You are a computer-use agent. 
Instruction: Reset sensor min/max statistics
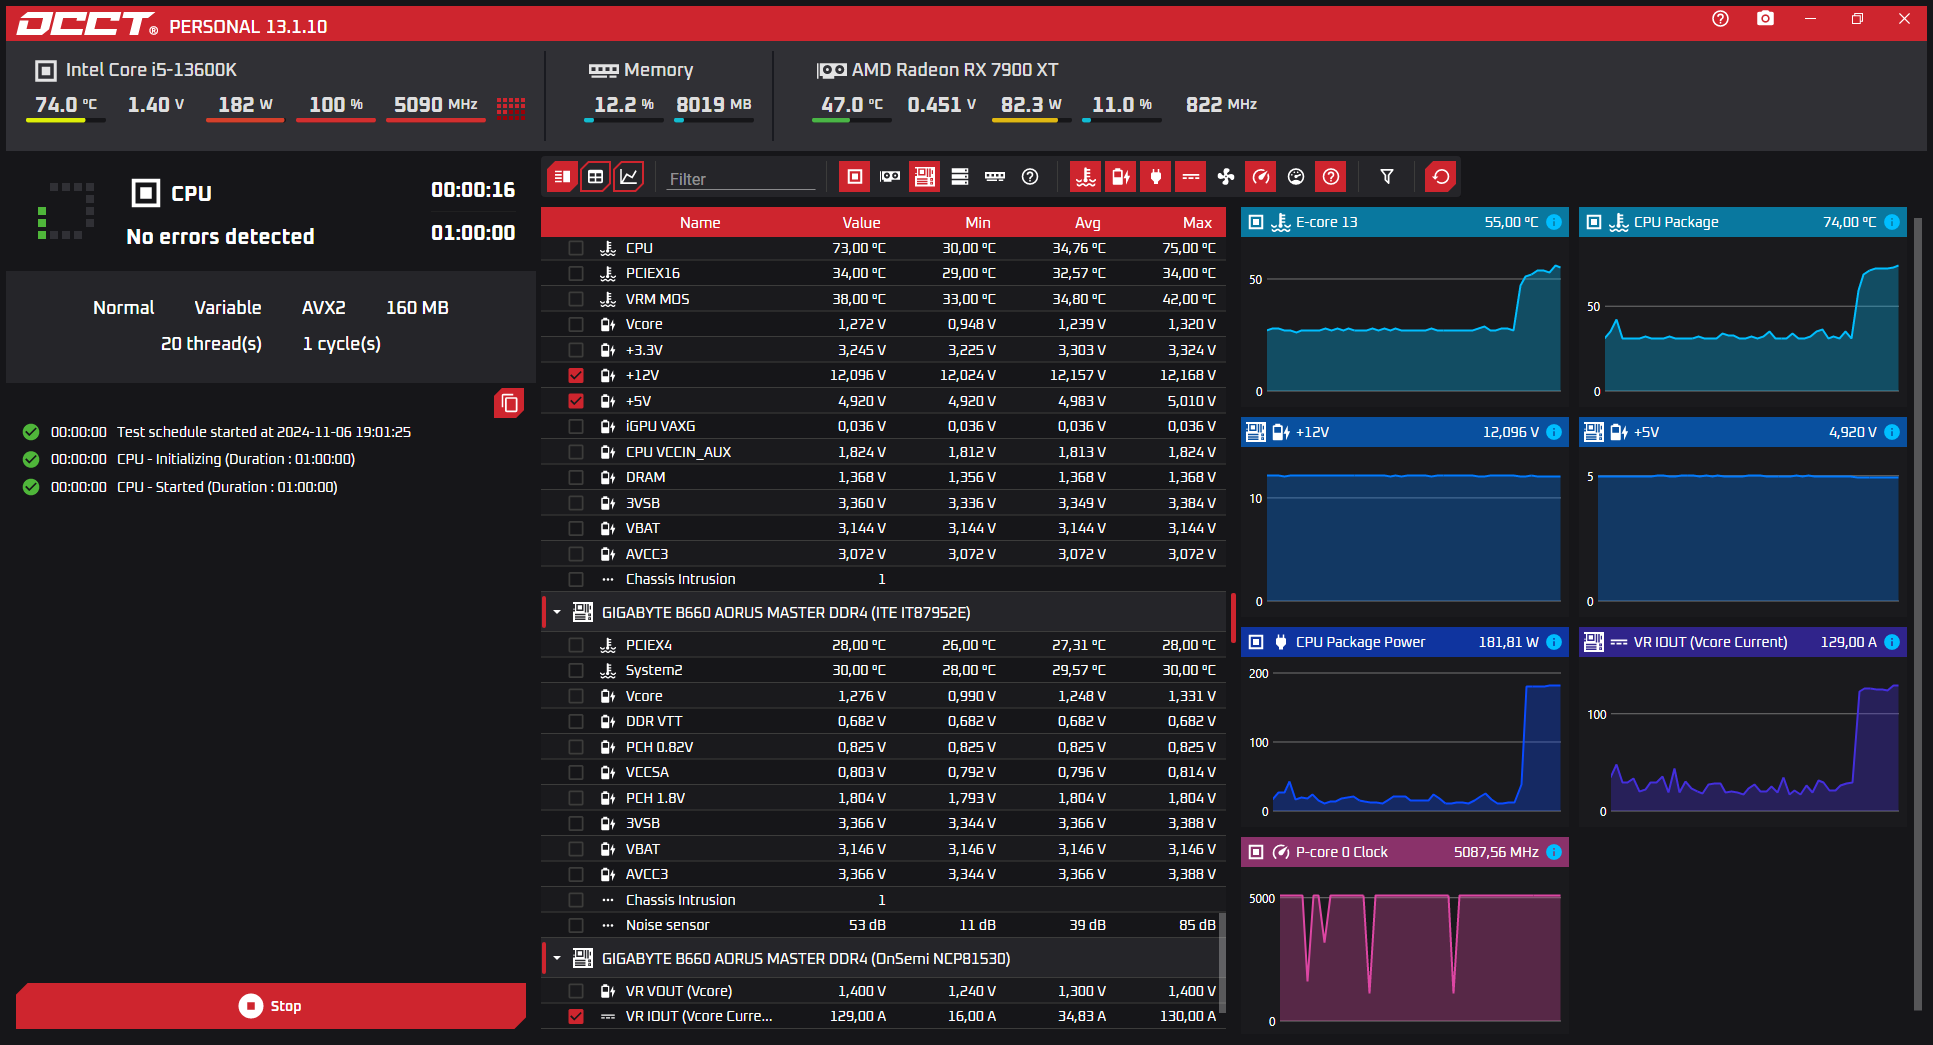pyautogui.click(x=1441, y=177)
